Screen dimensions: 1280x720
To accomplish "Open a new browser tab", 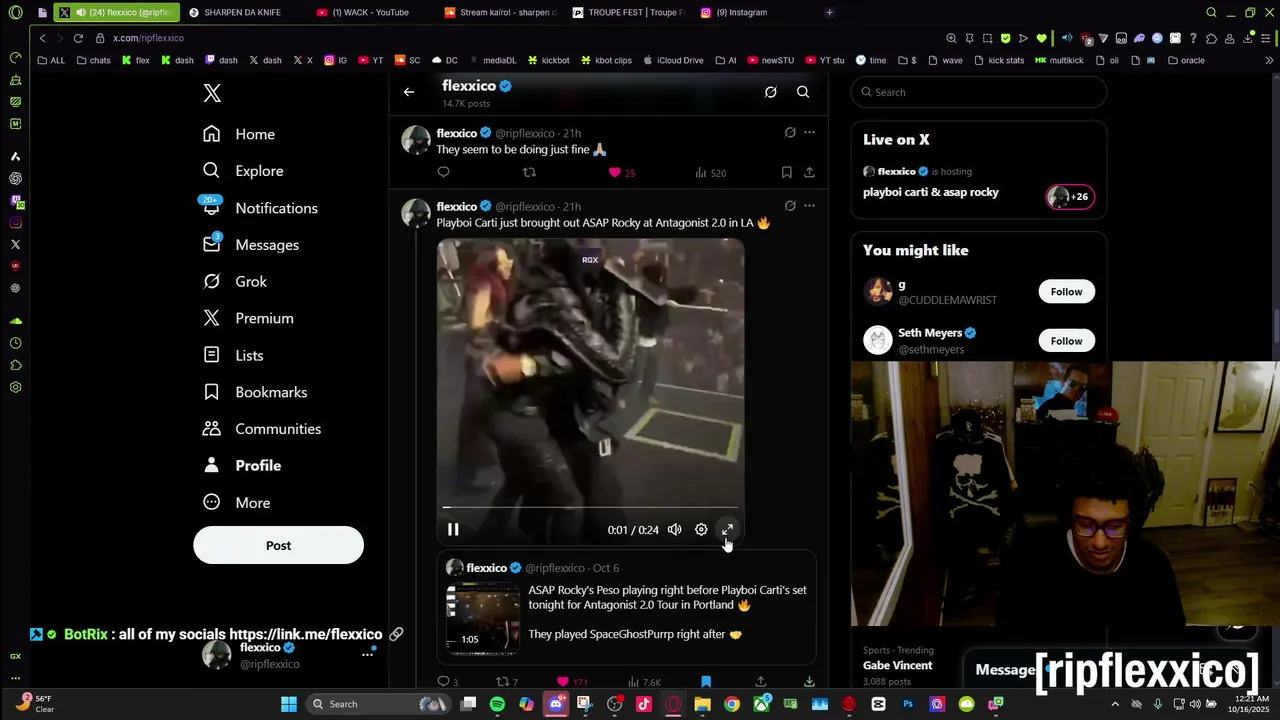I will (829, 12).
